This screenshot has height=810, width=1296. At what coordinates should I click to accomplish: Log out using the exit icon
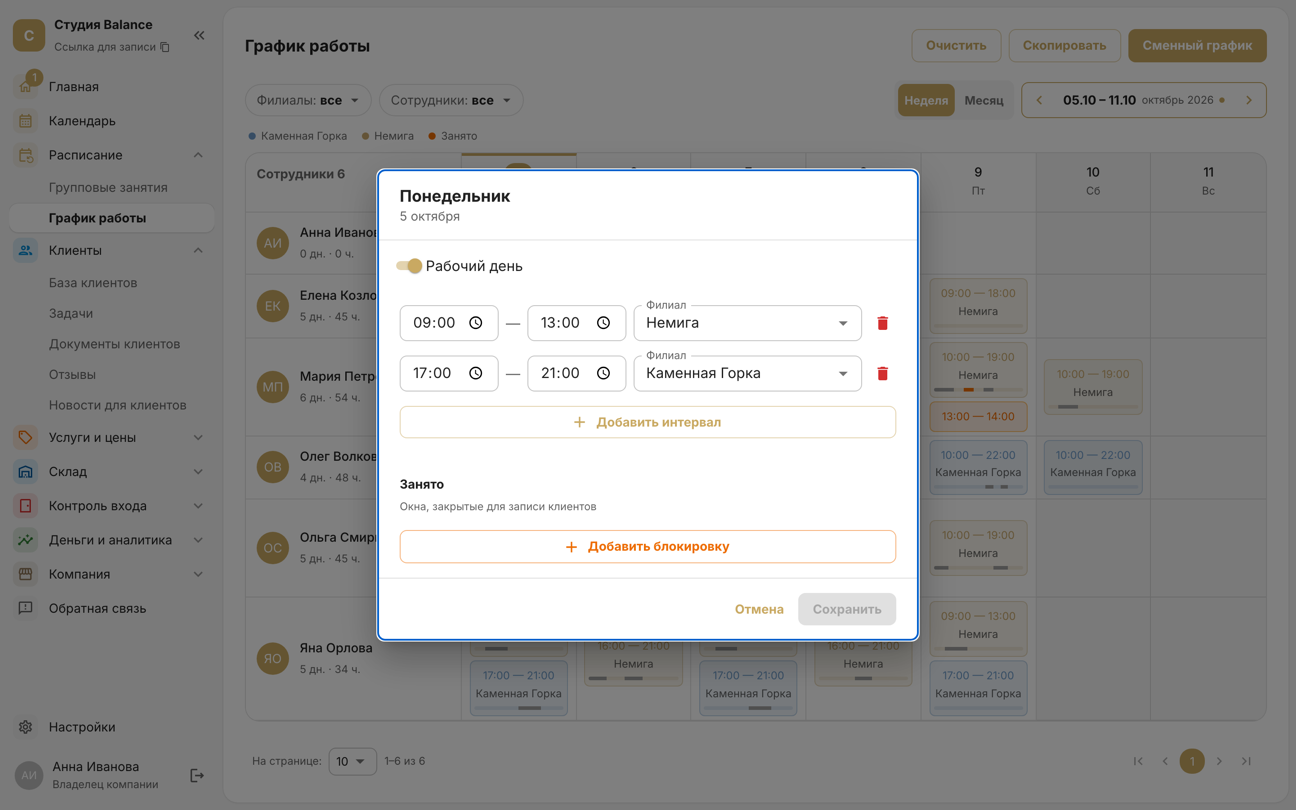tap(197, 775)
